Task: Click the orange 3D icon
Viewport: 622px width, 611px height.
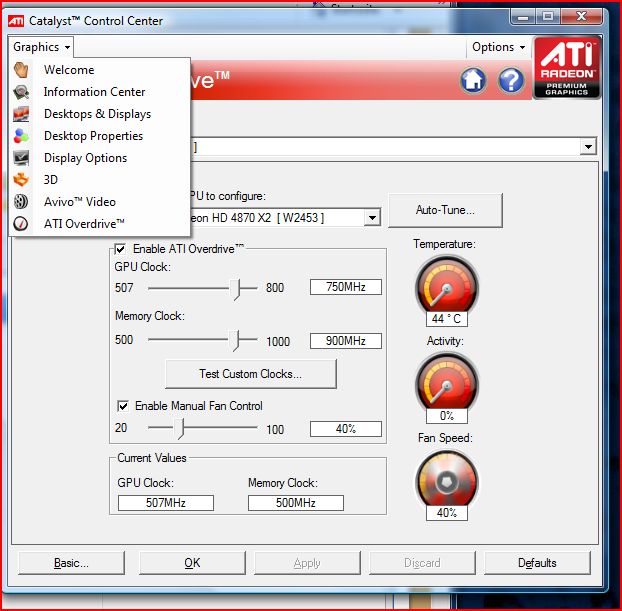Action: pyautogui.click(x=21, y=180)
